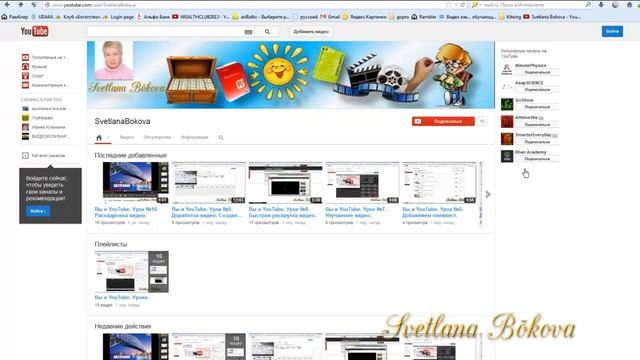This screenshot has height=360, width=640.
Task: Click the search magnifier button next to search field
Action: tap(267, 31)
